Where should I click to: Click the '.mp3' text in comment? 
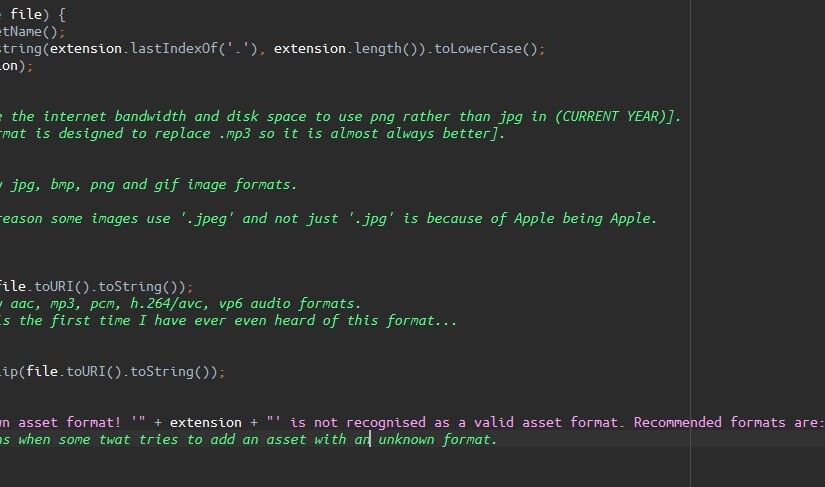[234, 134]
